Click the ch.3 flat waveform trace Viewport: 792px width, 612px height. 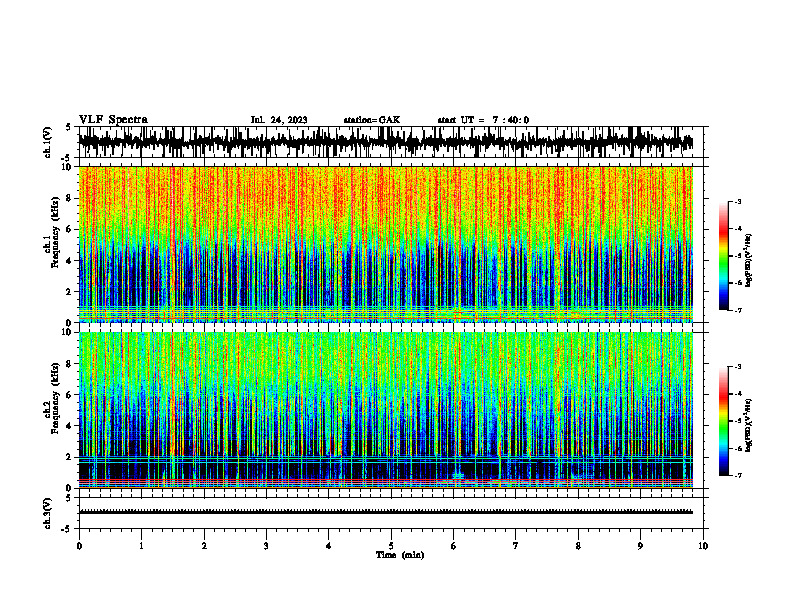point(385,512)
